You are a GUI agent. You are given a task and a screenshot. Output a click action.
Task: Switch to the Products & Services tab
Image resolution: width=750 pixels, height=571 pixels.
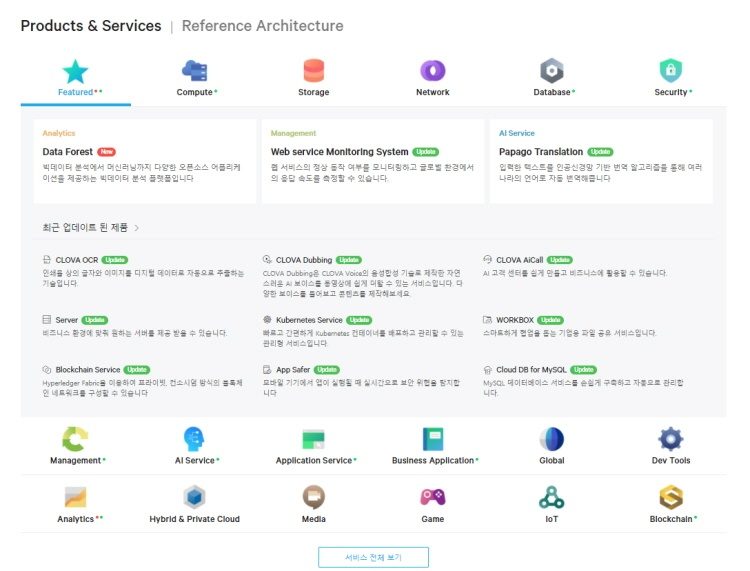coord(91,26)
